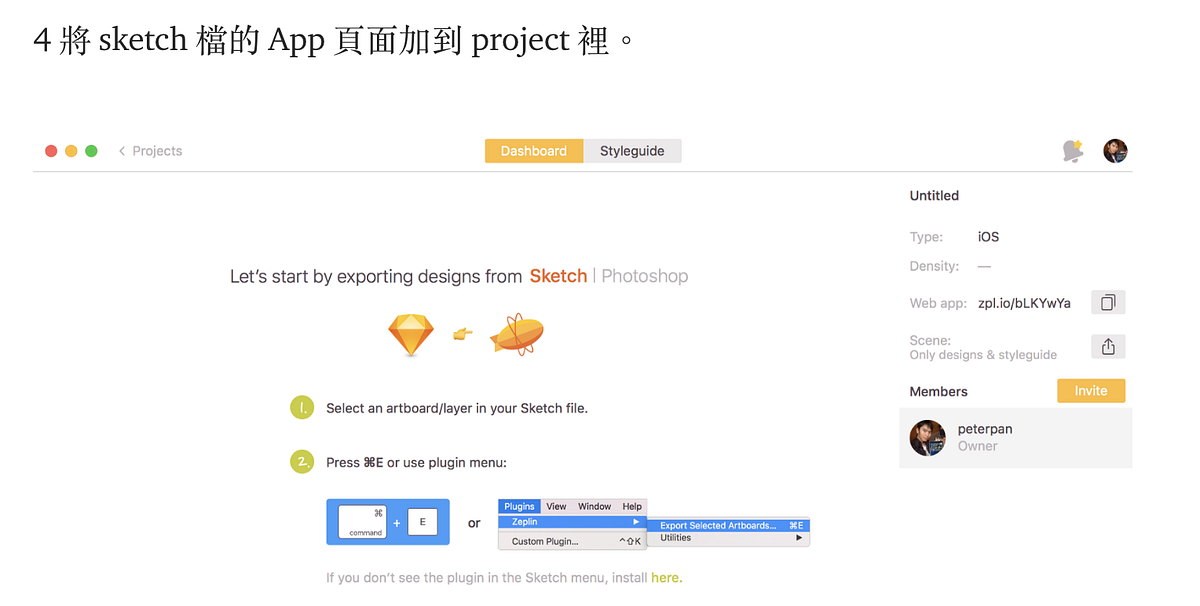Click the arrow icon between Sketch and Zeplin logos

pos(462,334)
